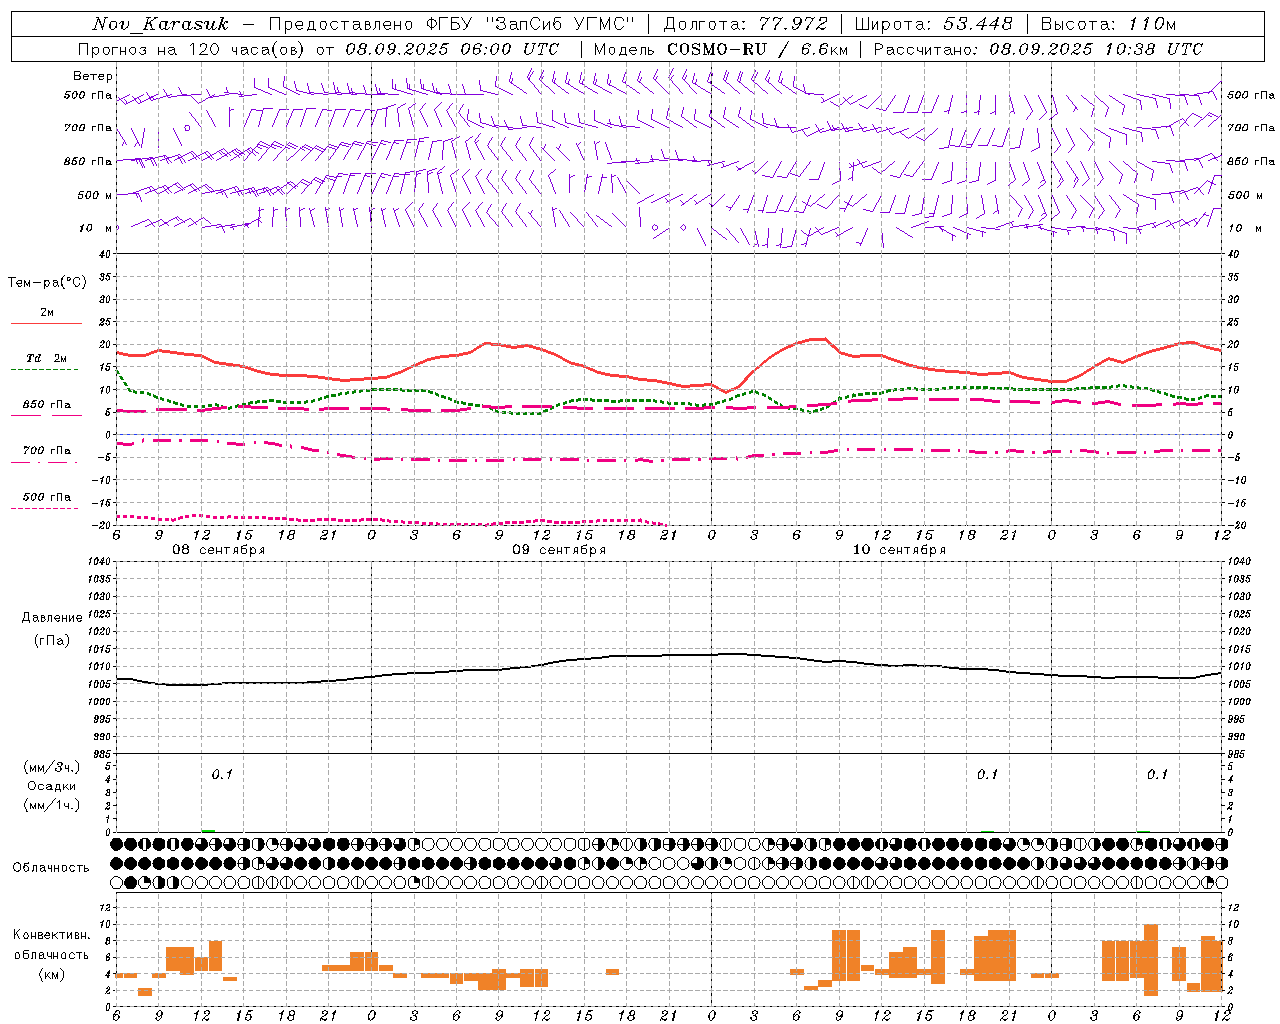The width and height of the screenshot is (1280, 1024).
Task: Click the green precipitation bar on 08 сентября
Action: (208, 830)
